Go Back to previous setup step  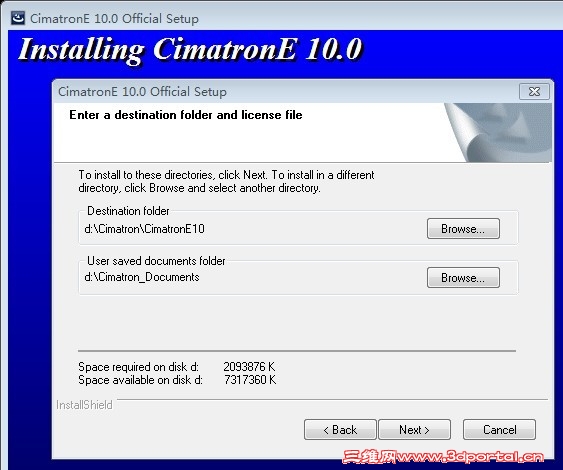[340, 429]
